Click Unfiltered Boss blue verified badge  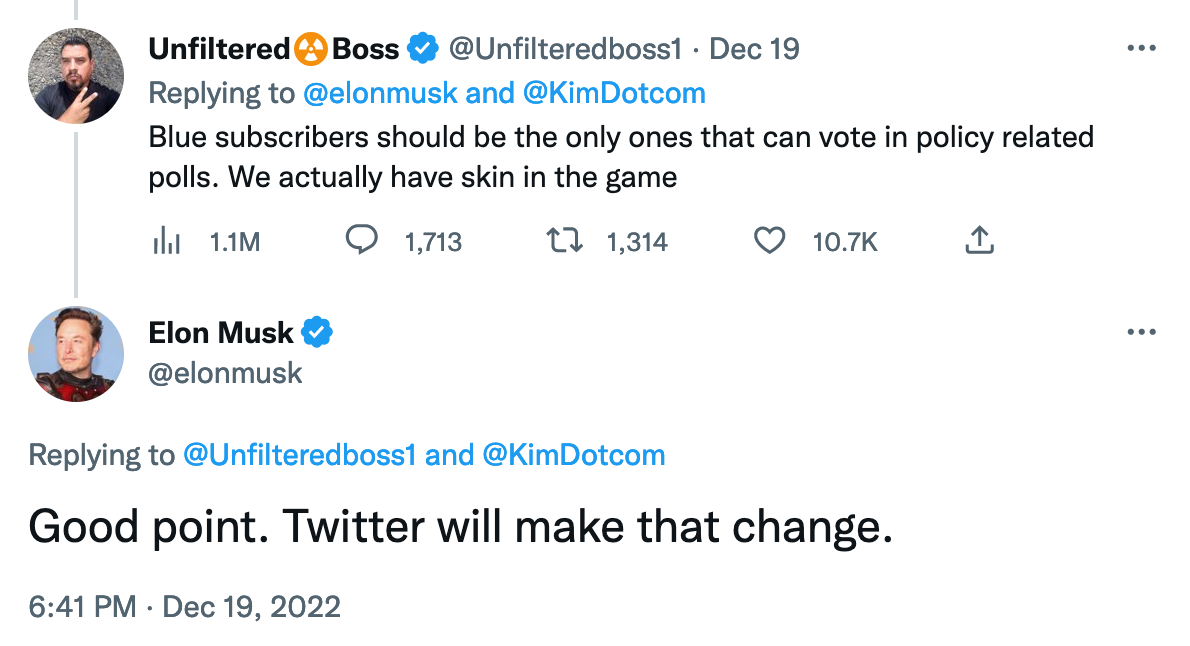[x=422, y=48]
